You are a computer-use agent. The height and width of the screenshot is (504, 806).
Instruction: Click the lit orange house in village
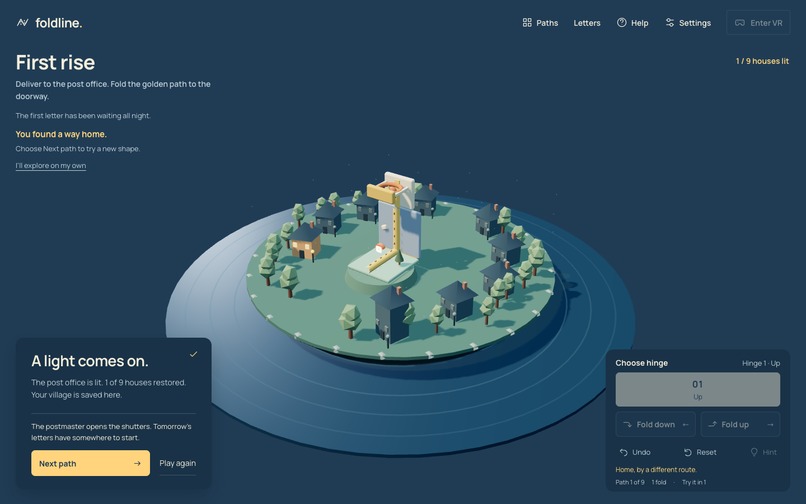pyautogui.click(x=306, y=243)
